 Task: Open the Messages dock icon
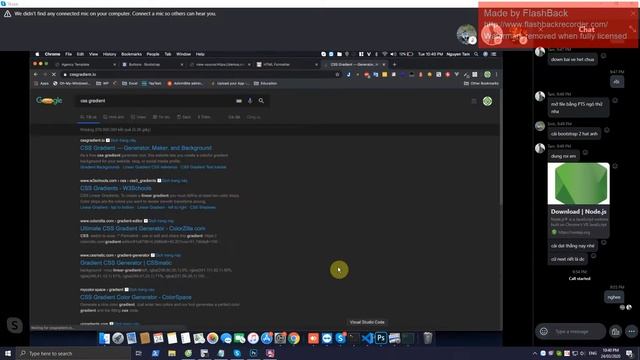(x=226, y=338)
